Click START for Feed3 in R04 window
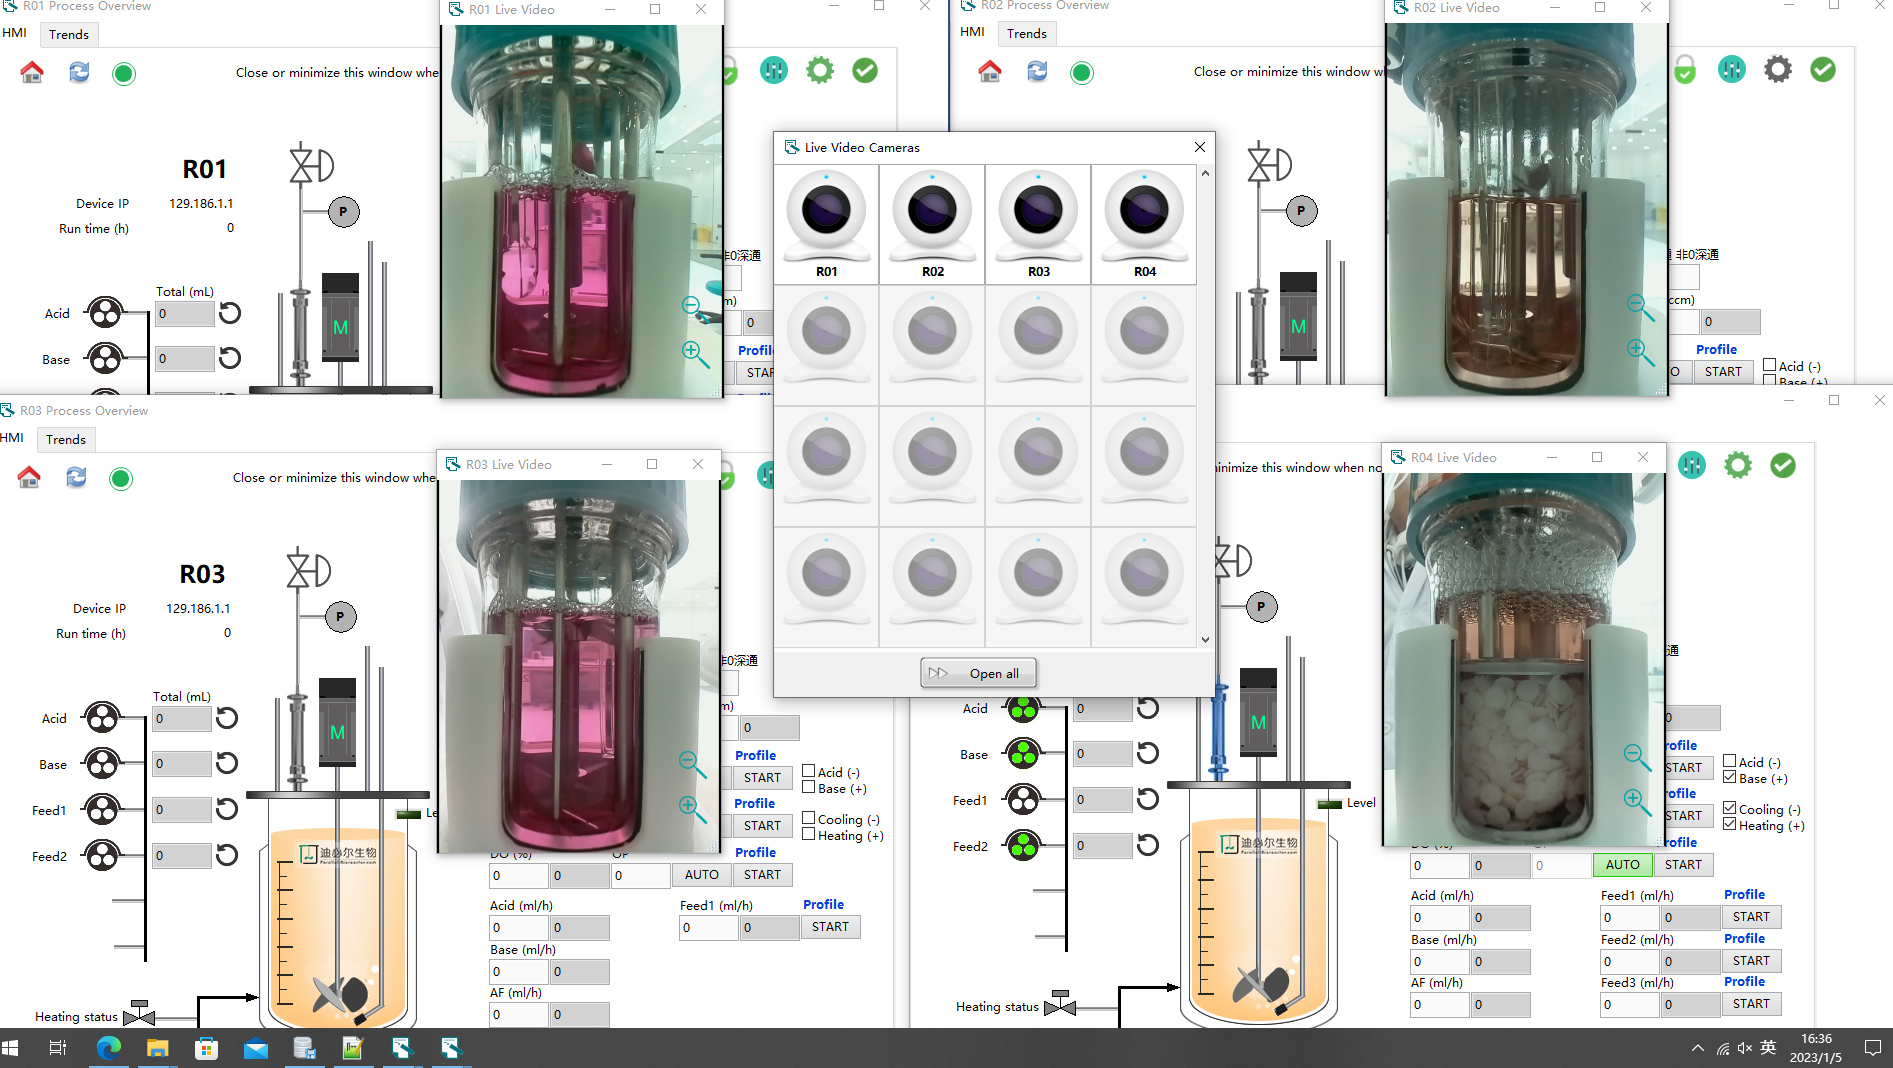 pyautogui.click(x=1751, y=1004)
